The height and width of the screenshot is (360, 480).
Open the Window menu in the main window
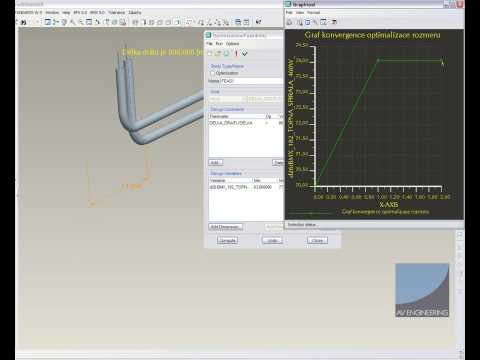pyautogui.click(x=52, y=12)
